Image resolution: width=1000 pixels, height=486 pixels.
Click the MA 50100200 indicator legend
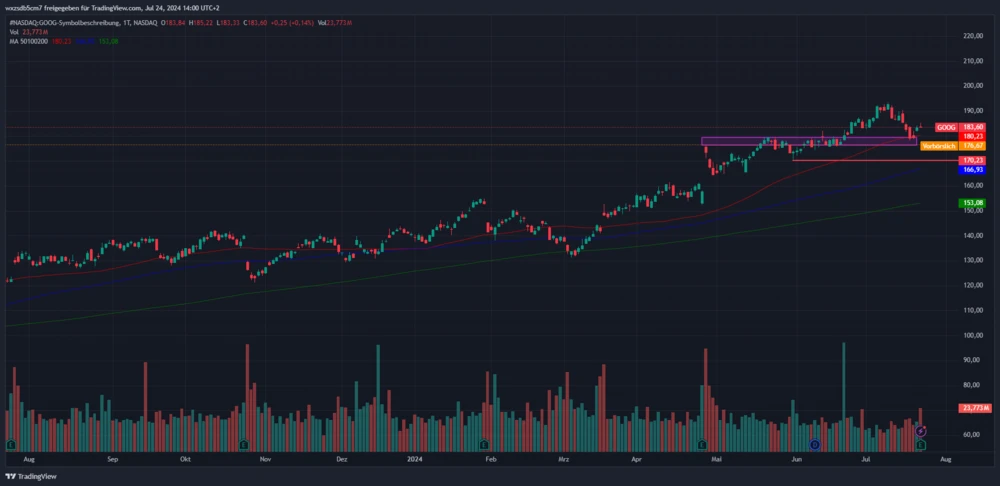pos(30,40)
